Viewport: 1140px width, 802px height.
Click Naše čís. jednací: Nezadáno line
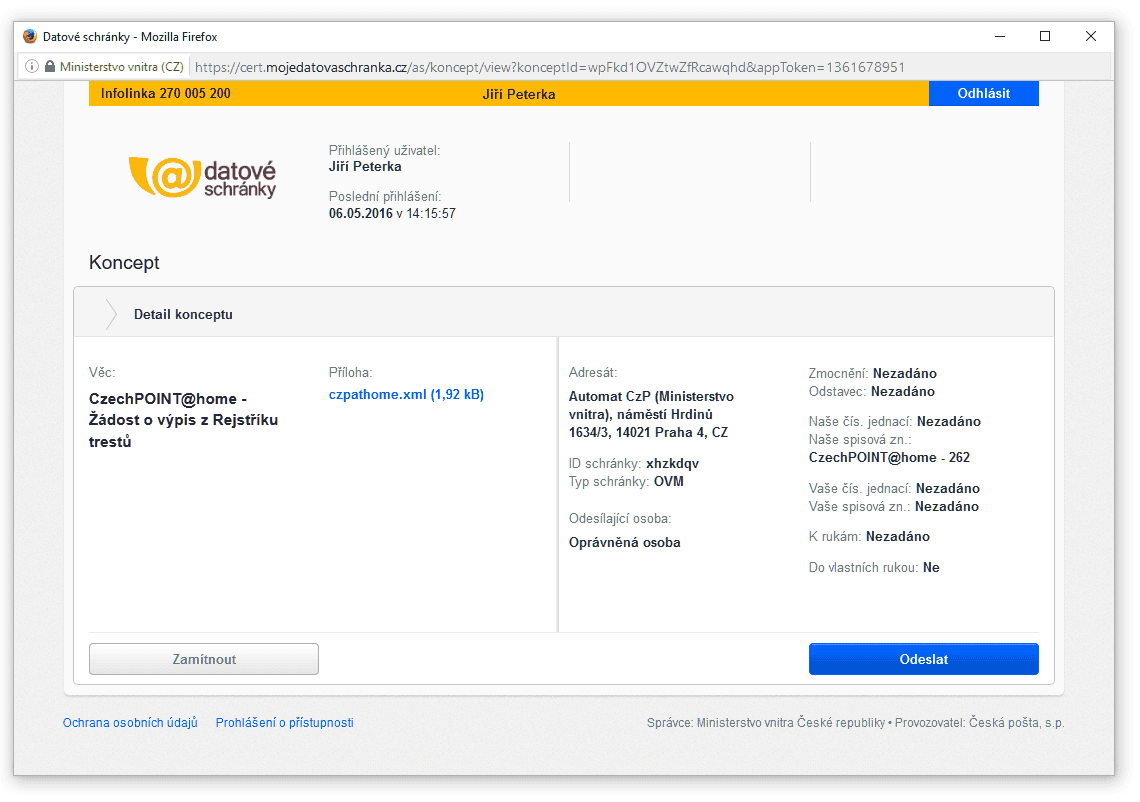(x=894, y=422)
